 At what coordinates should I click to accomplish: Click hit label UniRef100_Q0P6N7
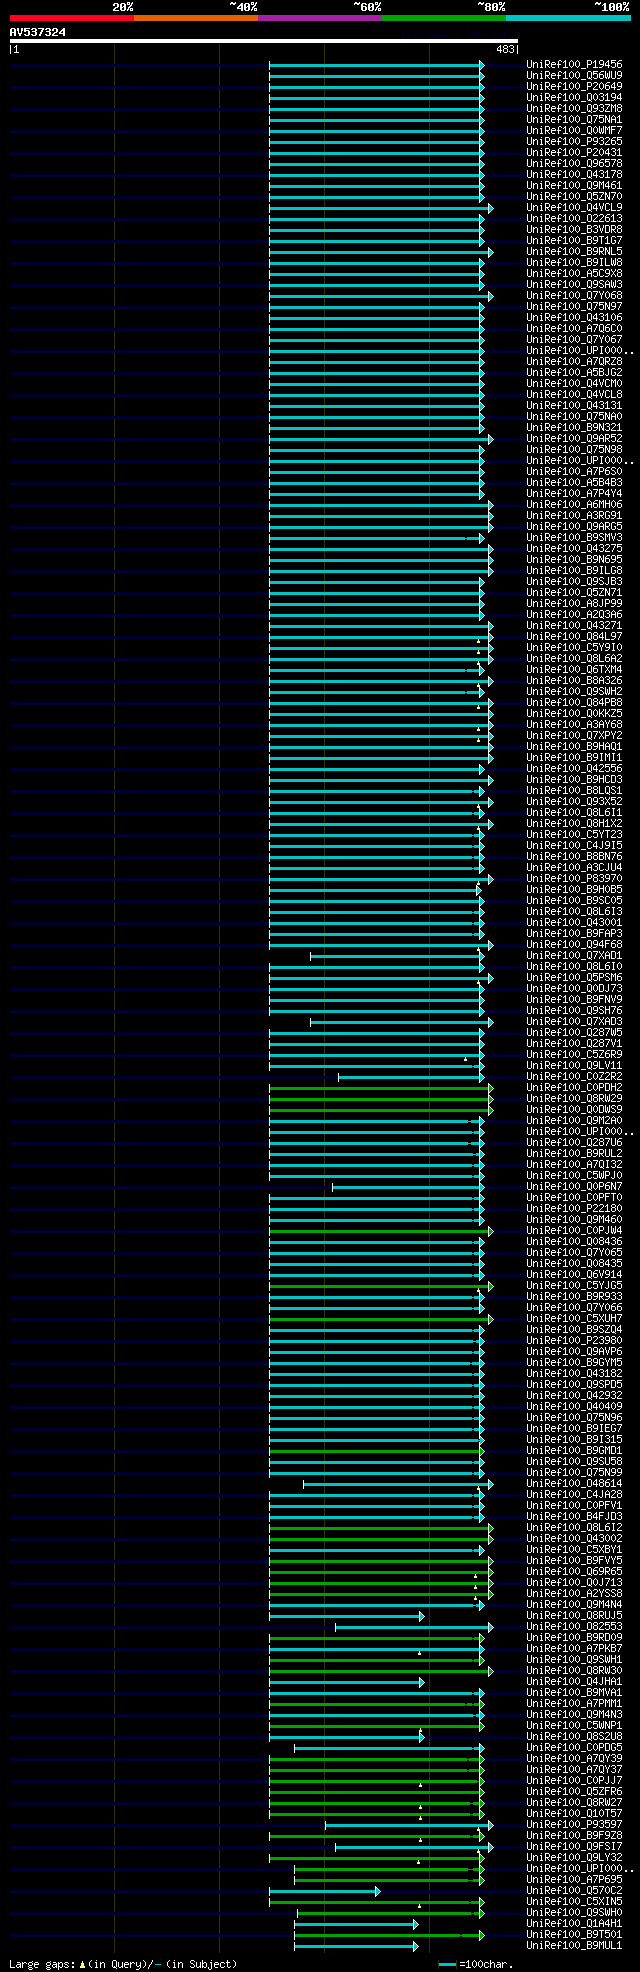[574, 1187]
